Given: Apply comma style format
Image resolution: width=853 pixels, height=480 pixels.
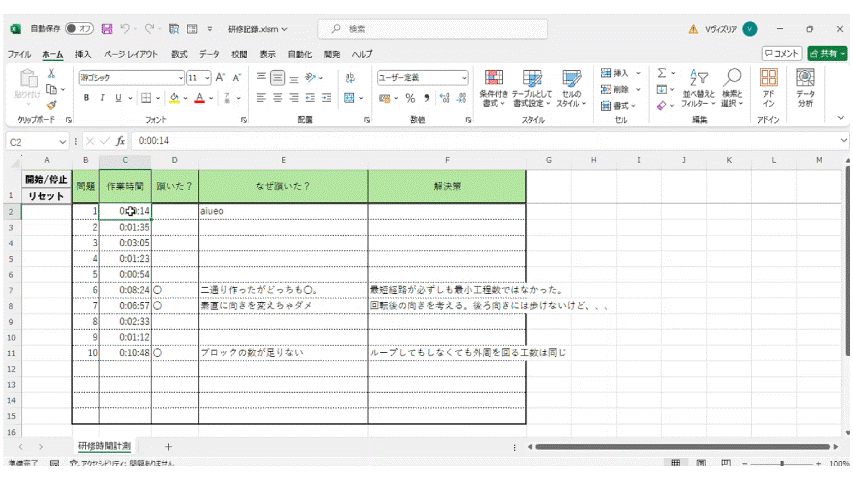Looking at the screenshot, I should pos(426,98).
